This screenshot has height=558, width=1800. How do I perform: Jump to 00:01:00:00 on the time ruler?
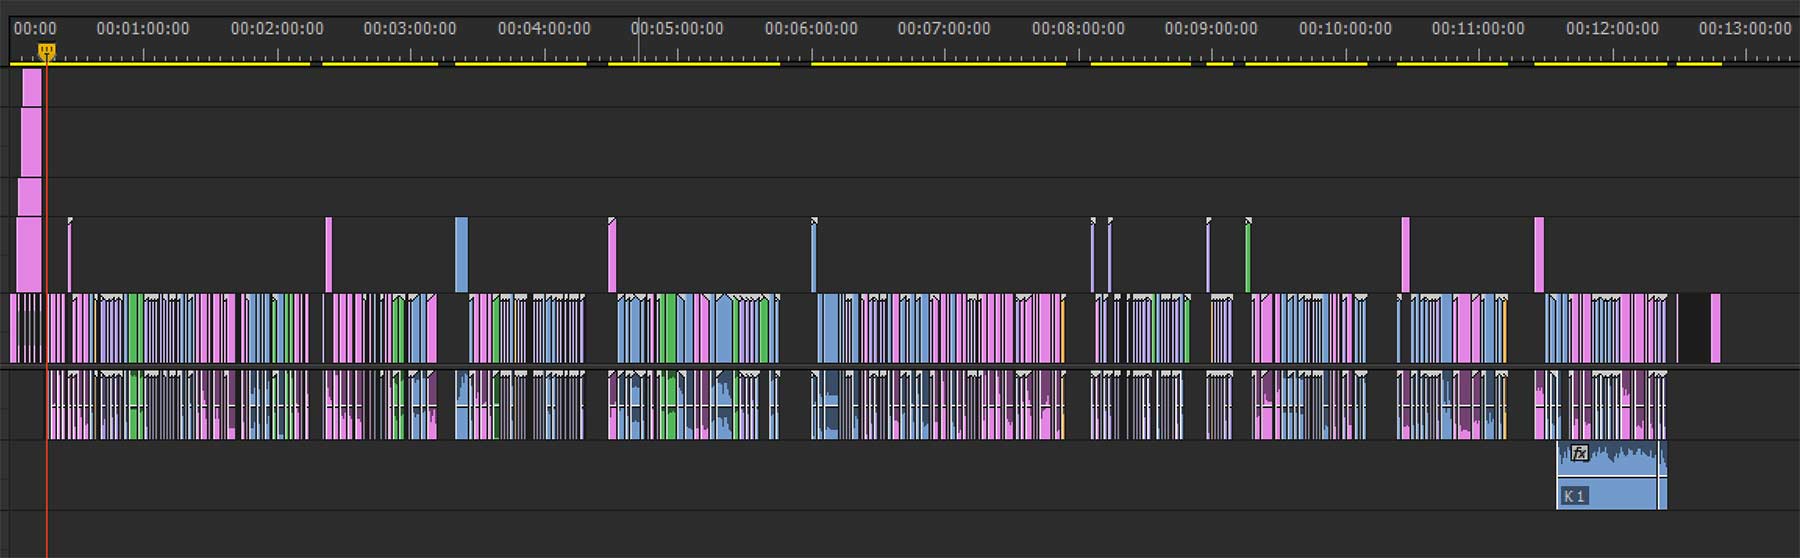tap(143, 29)
